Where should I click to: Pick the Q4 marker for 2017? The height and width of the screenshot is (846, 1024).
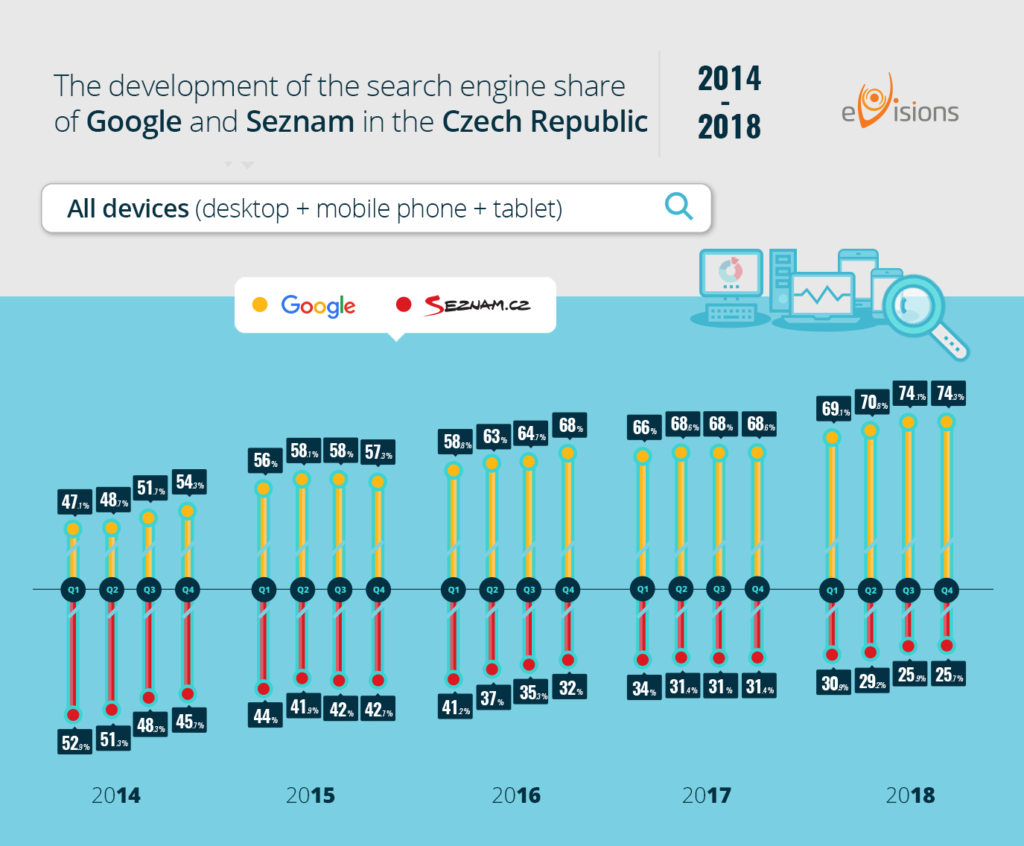(758, 589)
